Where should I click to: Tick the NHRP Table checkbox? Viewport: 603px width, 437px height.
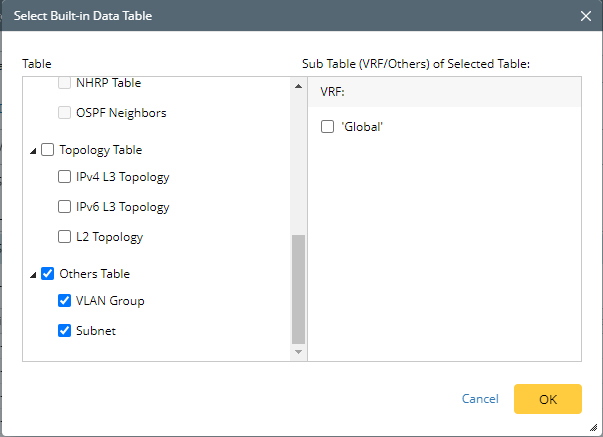pos(65,84)
